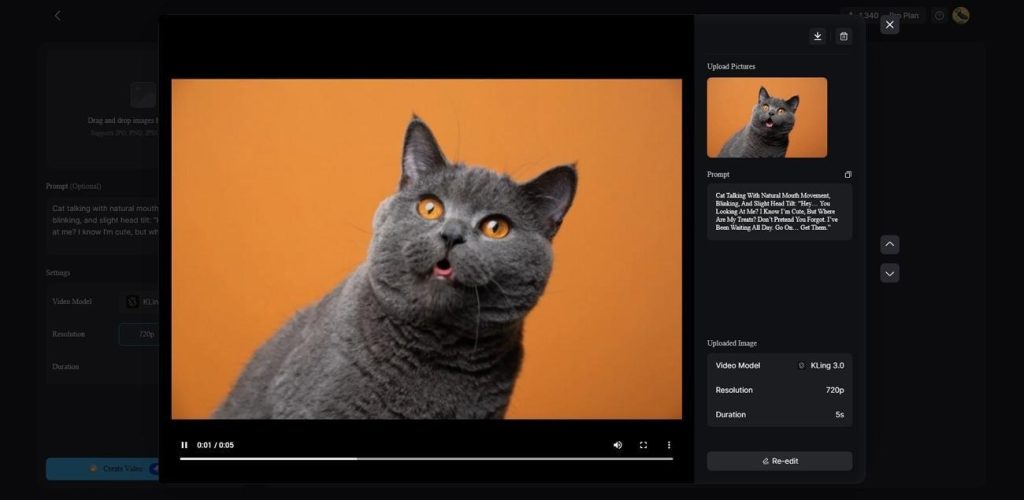1024x500 pixels.
Task: Switch the video player to fullscreen
Action: pos(643,445)
